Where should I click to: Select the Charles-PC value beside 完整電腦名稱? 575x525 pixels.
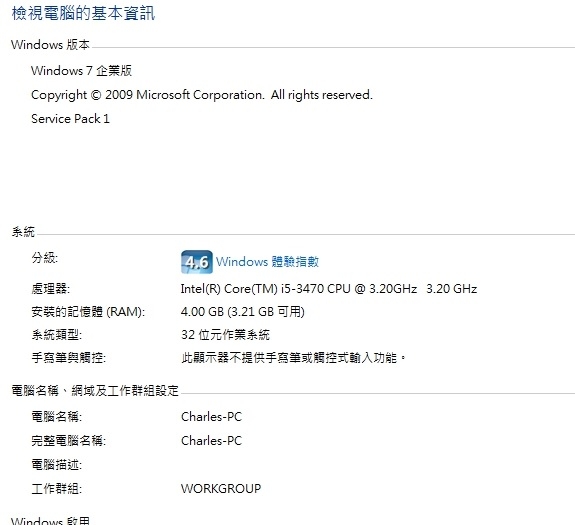pyautogui.click(x=212, y=441)
